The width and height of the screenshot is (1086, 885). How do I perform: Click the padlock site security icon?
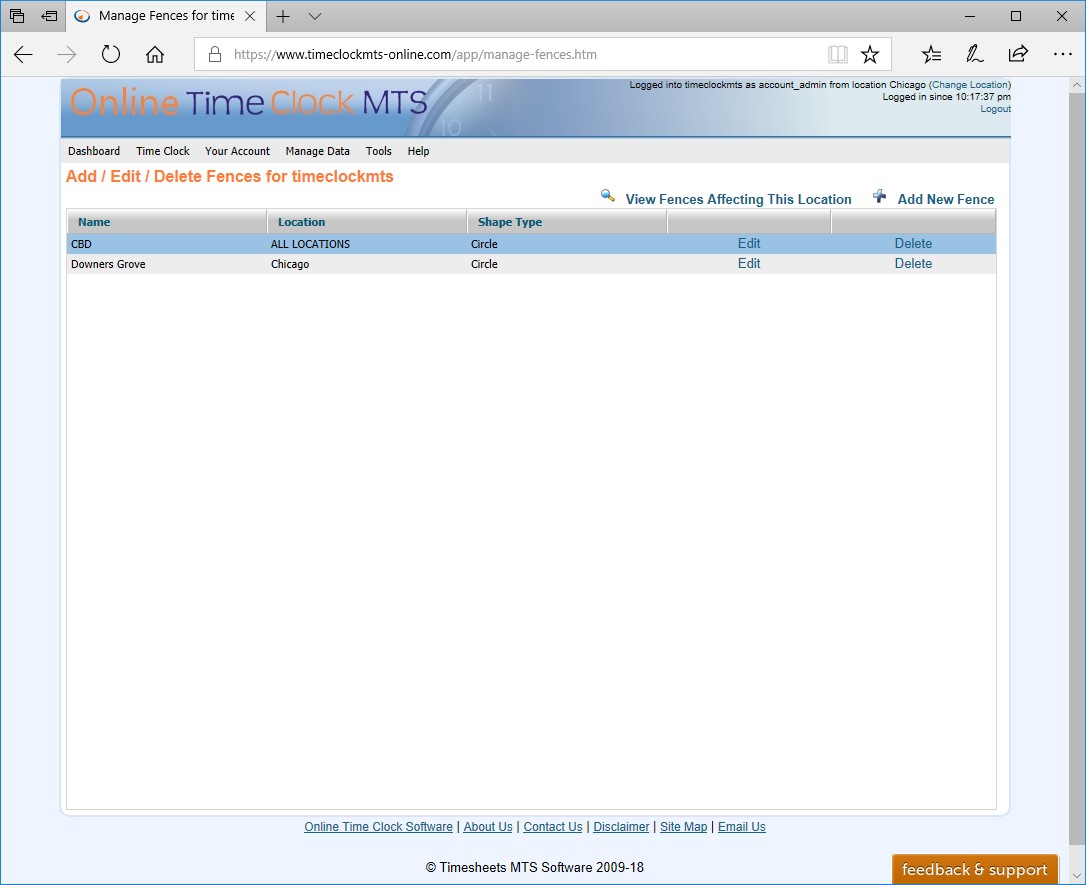click(215, 55)
